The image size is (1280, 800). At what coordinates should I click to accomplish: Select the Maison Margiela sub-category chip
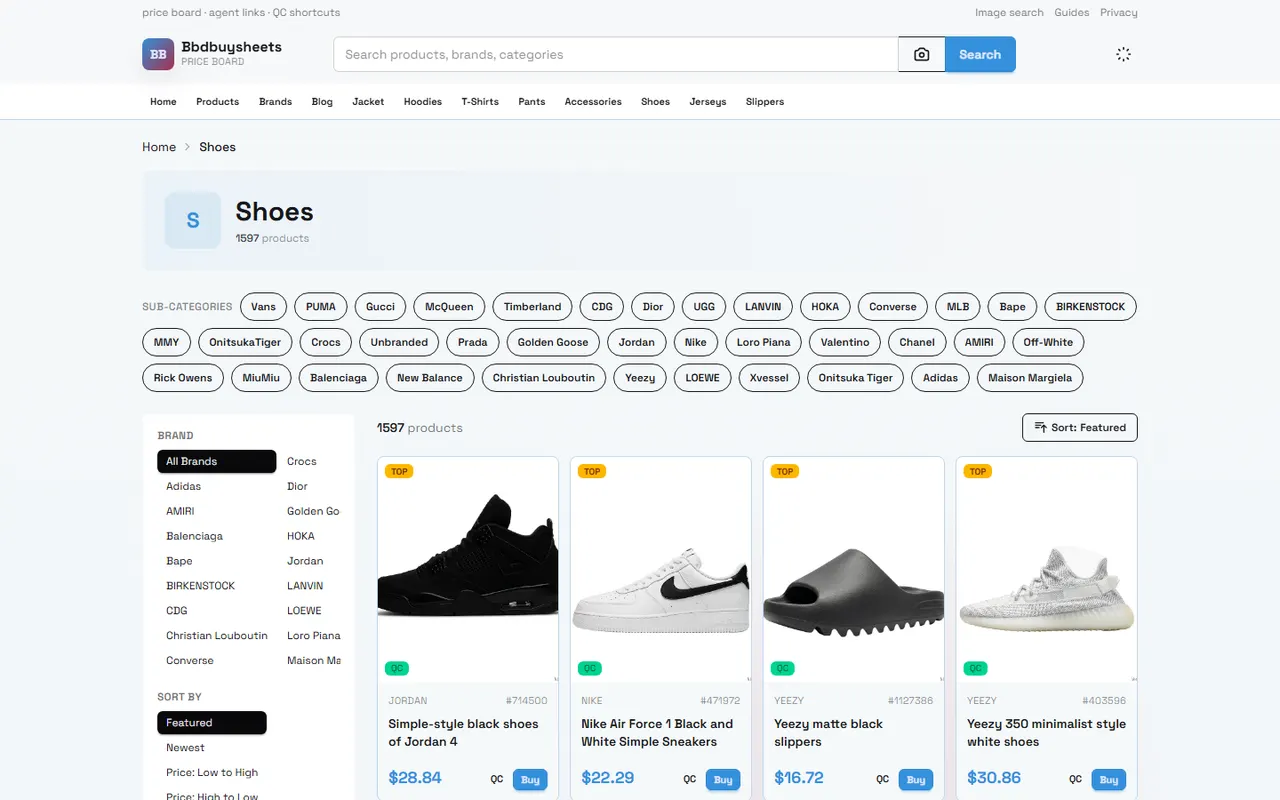(x=1030, y=378)
